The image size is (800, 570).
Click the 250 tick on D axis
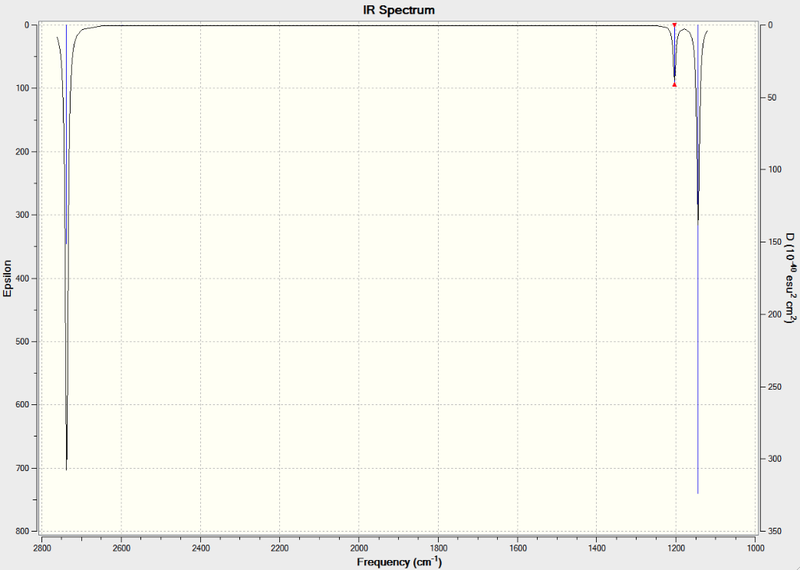(774, 387)
